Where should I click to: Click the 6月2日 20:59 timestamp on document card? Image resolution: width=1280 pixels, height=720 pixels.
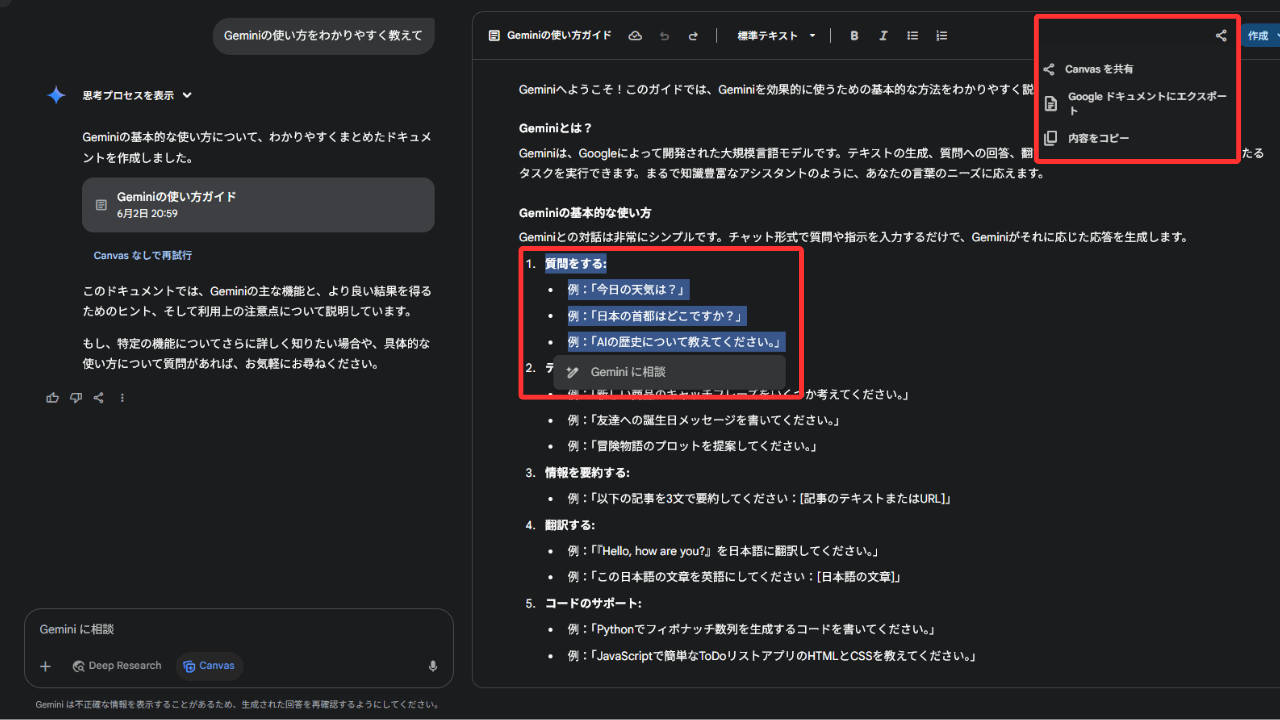[x=147, y=214]
